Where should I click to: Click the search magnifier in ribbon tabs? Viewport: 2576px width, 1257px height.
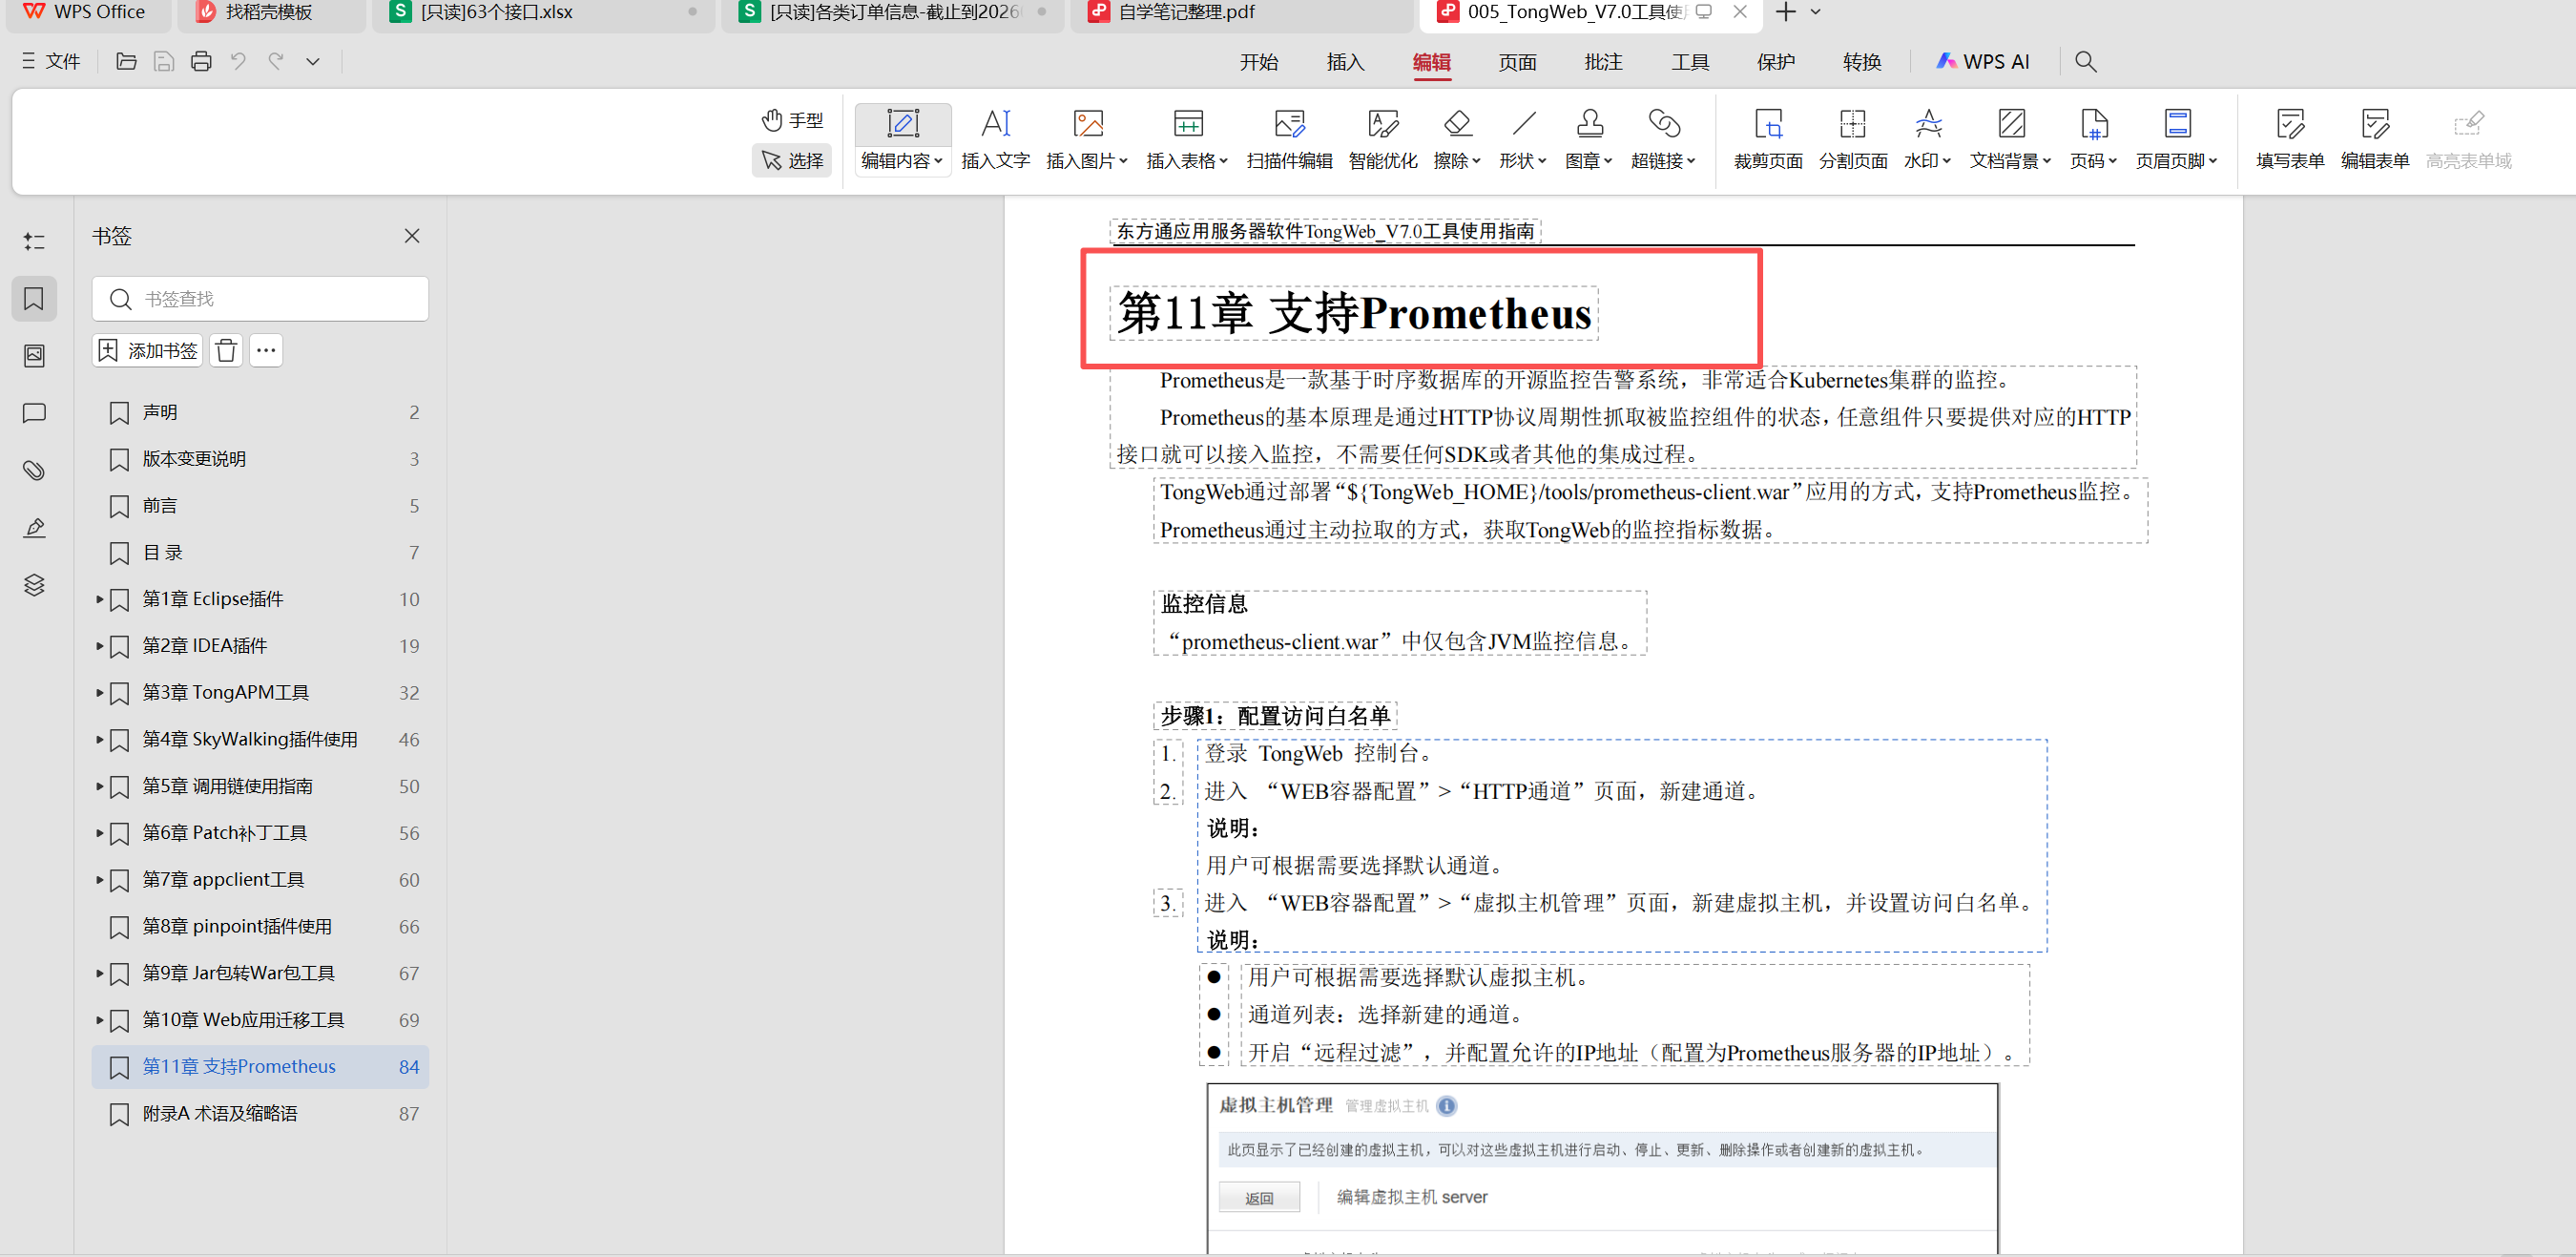[x=2085, y=61]
